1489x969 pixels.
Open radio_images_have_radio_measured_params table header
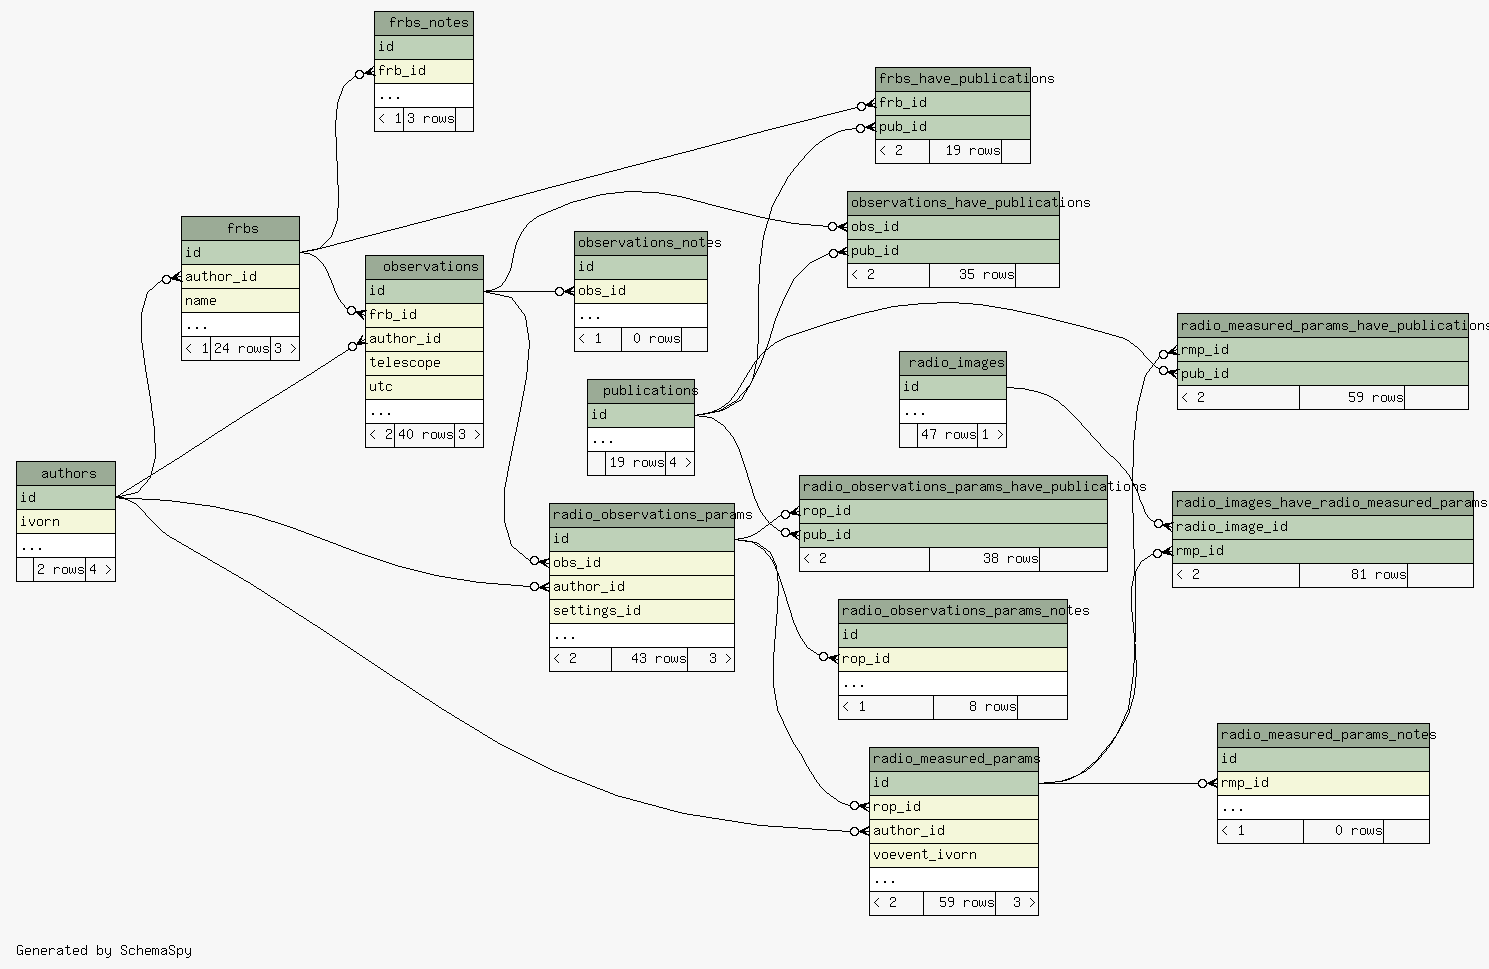(1323, 503)
